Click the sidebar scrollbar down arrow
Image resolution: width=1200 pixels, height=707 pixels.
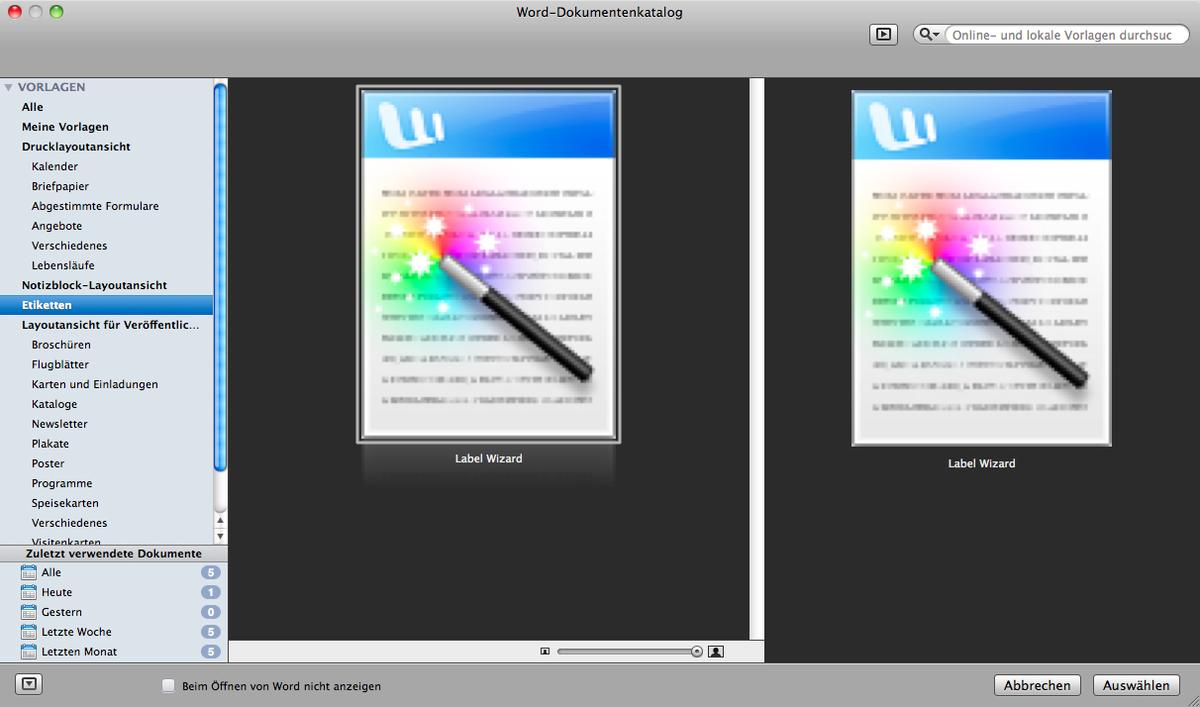[220, 535]
